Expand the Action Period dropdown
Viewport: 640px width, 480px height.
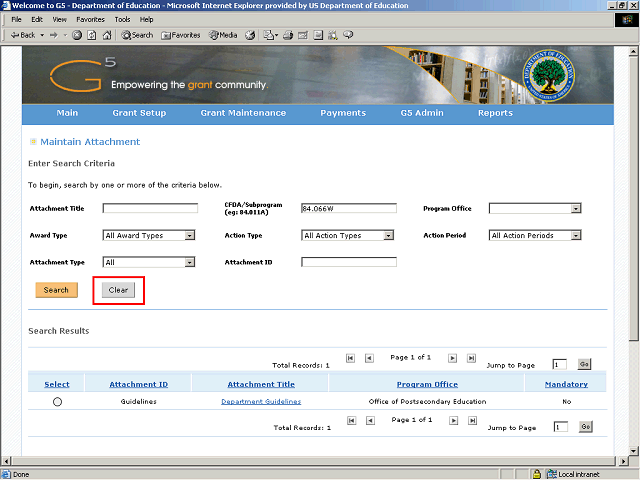click(576, 236)
